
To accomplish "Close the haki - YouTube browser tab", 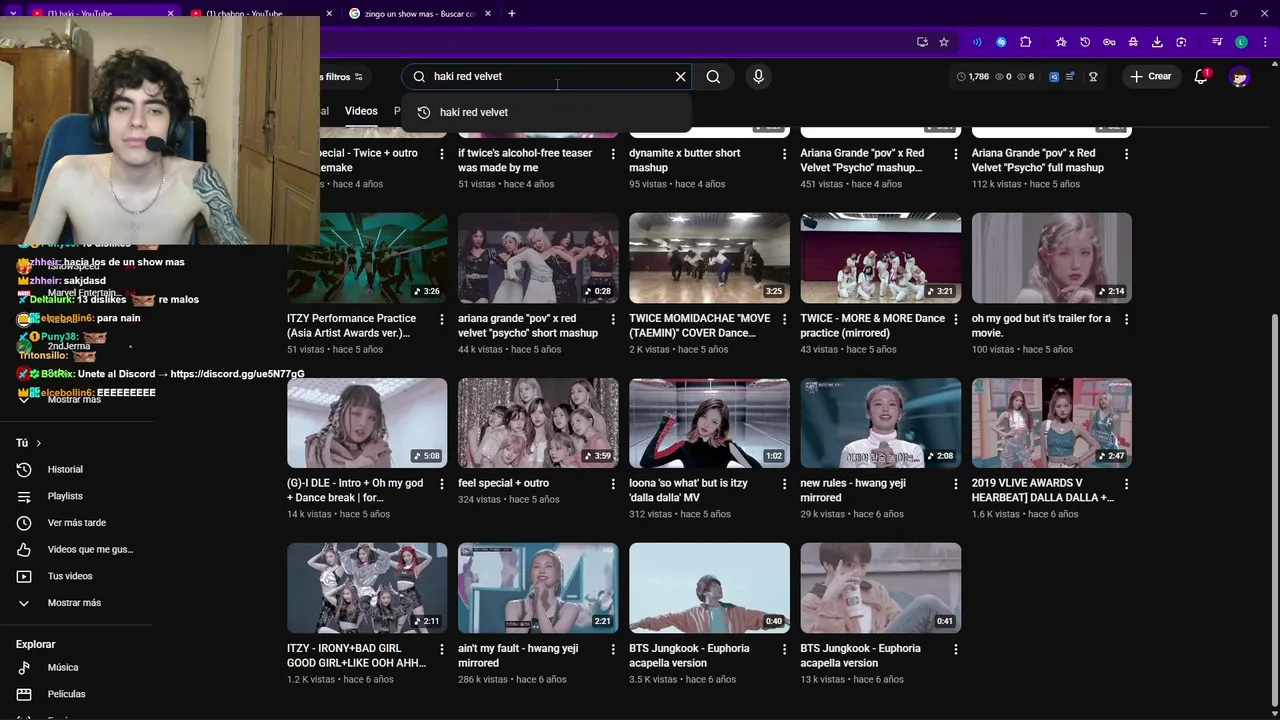I will (170, 14).
